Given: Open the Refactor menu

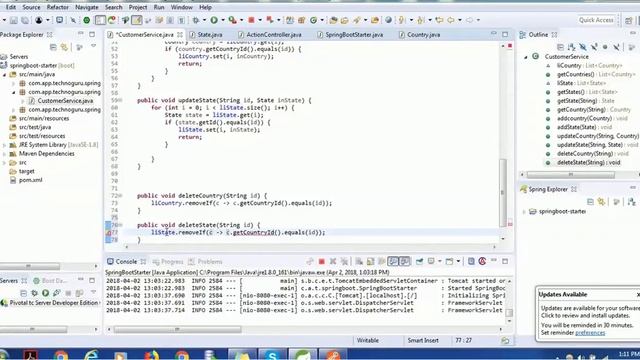Looking at the screenshot, I should (58, 7).
